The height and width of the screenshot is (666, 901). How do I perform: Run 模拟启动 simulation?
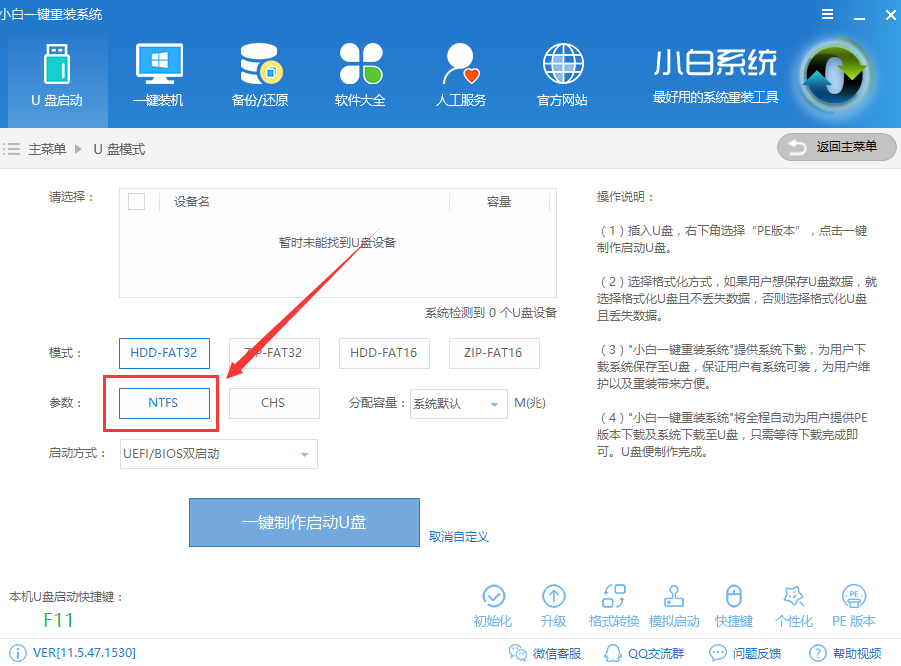673,605
